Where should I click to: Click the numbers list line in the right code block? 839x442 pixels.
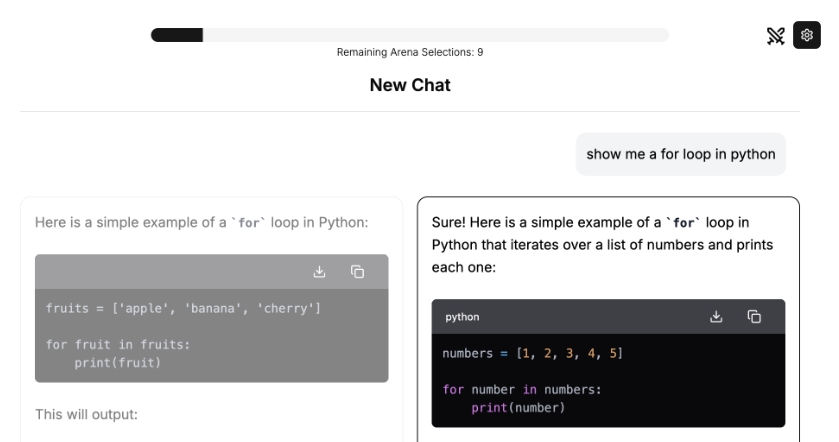(x=532, y=354)
